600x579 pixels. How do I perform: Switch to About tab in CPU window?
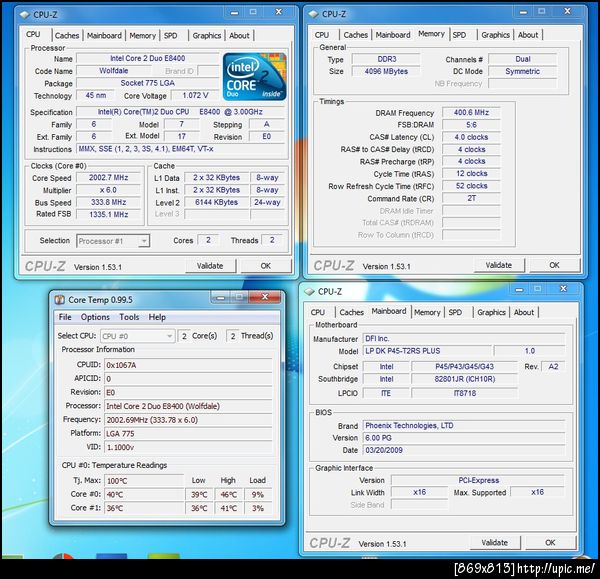click(x=239, y=36)
